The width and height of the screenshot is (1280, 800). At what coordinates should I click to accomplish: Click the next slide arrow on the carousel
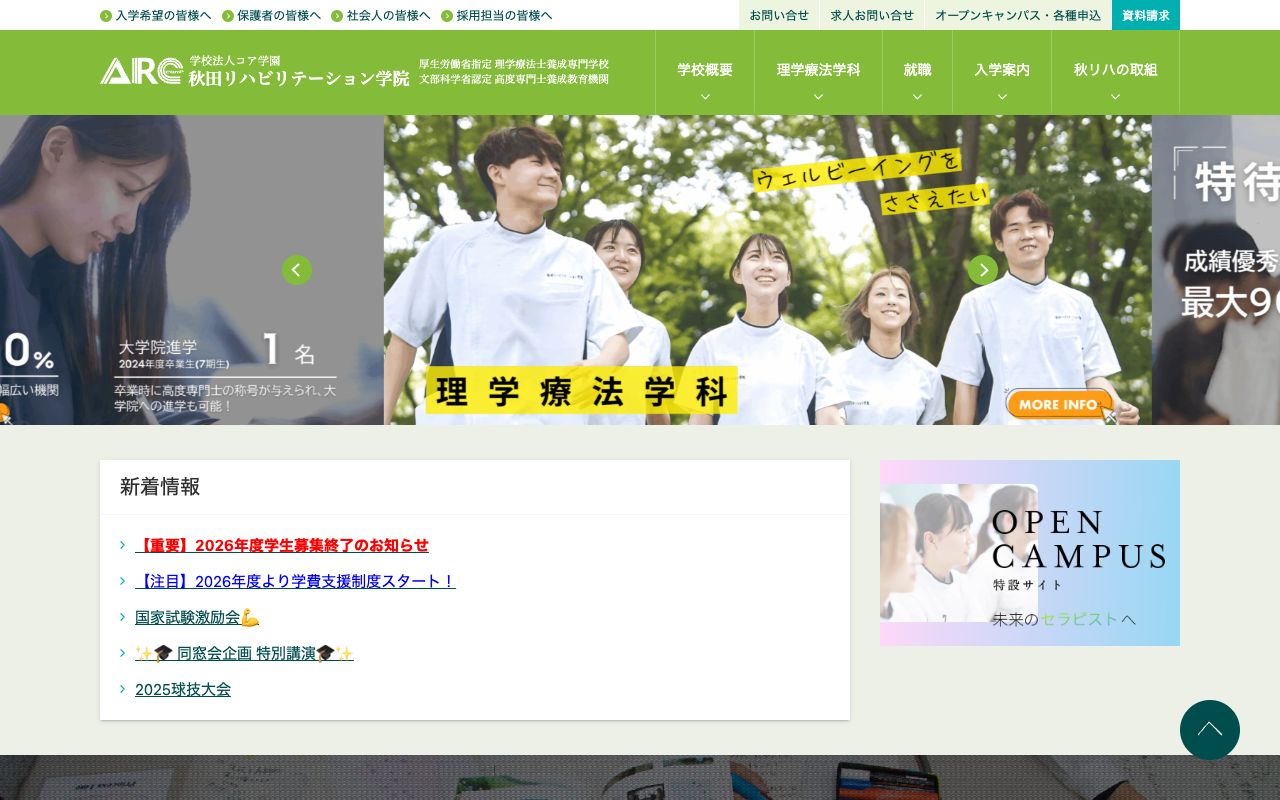click(983, 270)
